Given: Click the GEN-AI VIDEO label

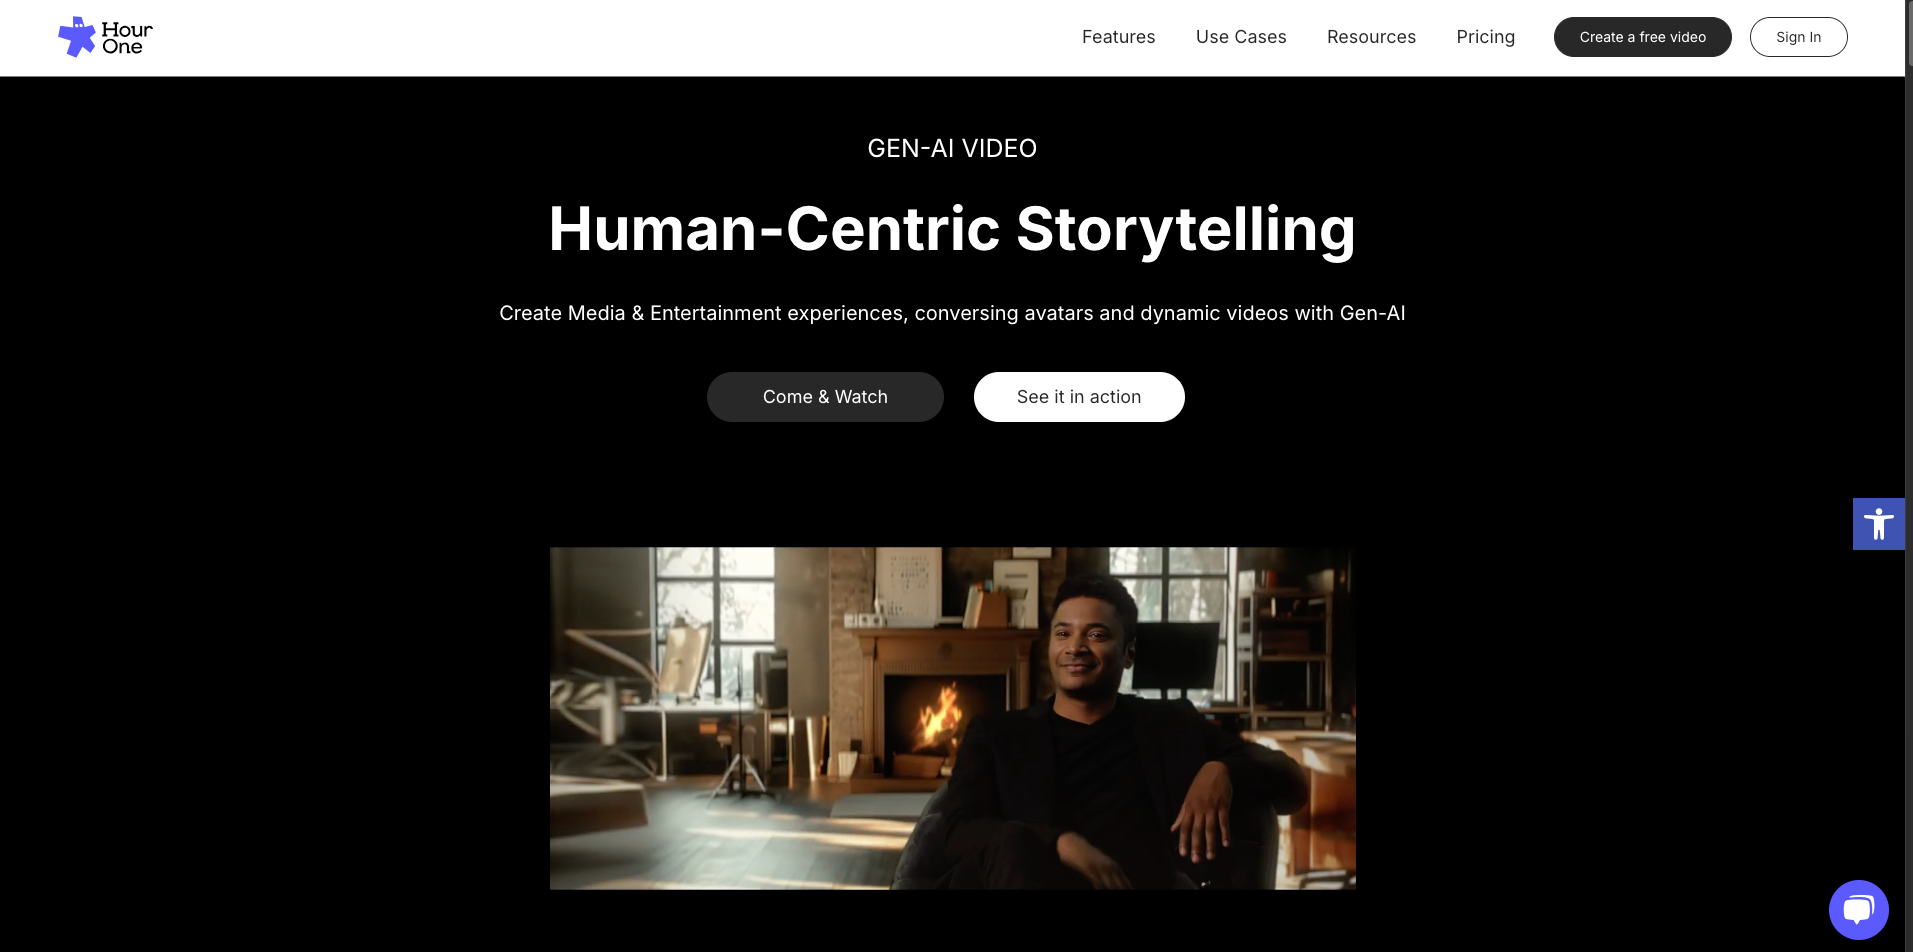Looking at the screenshot, I should click(x=952, y=149).
